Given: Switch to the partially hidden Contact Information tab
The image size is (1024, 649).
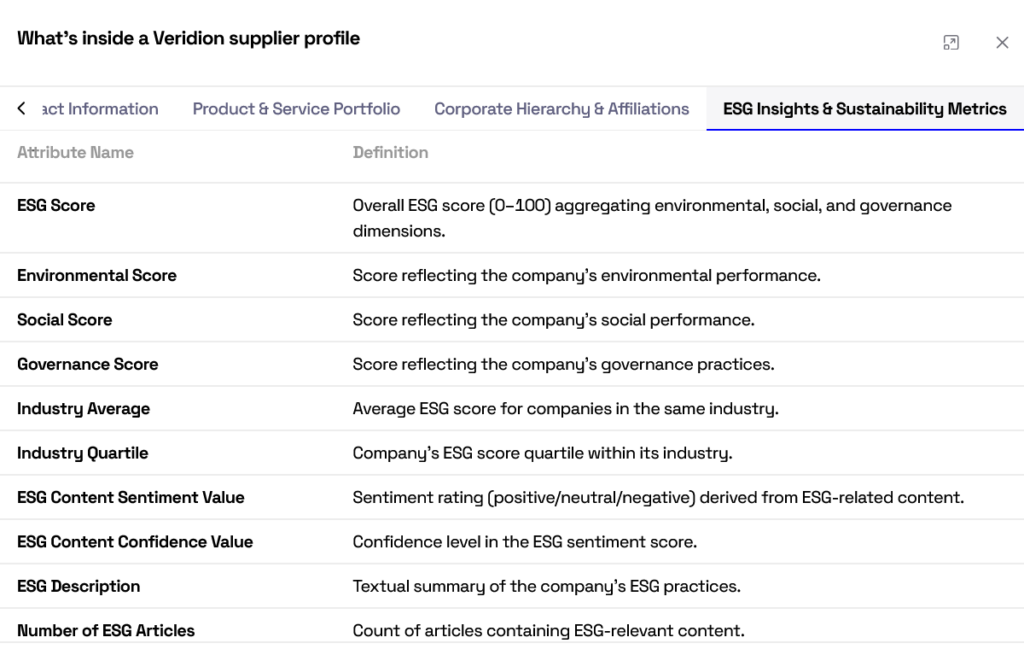Looking at the screenshot, I should coord(100,109).
